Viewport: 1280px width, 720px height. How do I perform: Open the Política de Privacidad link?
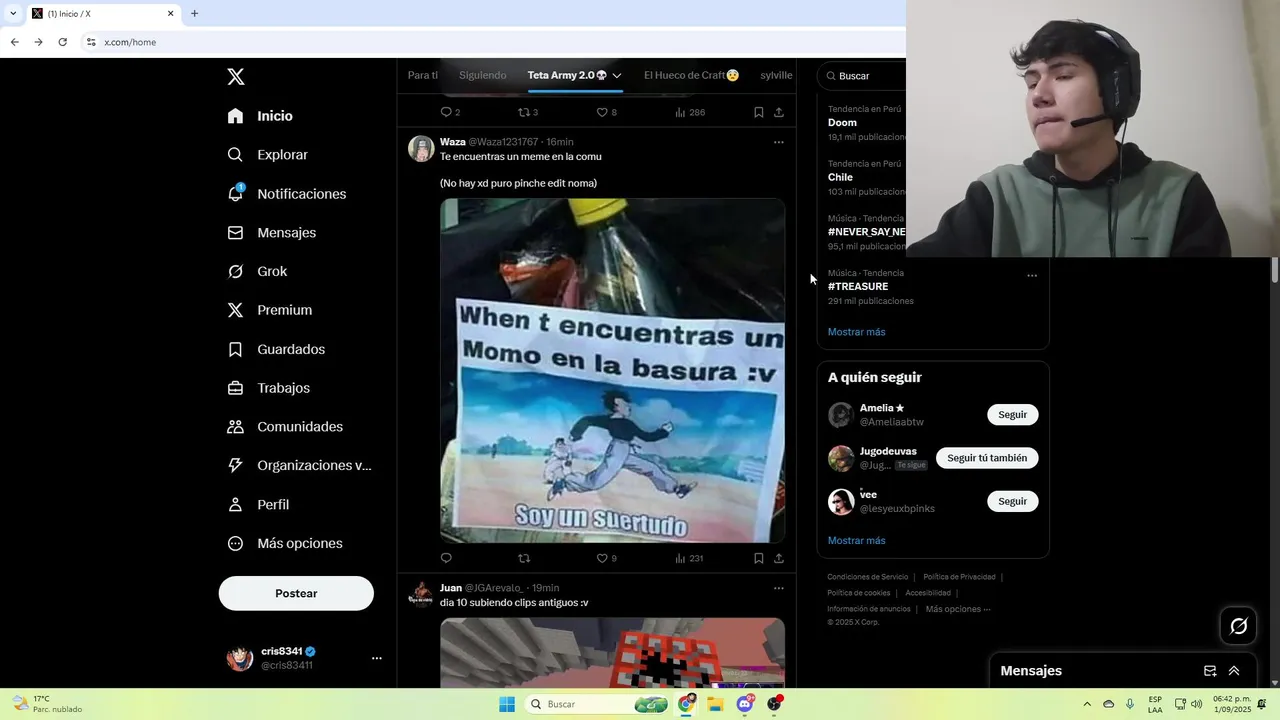click(959, 577)
